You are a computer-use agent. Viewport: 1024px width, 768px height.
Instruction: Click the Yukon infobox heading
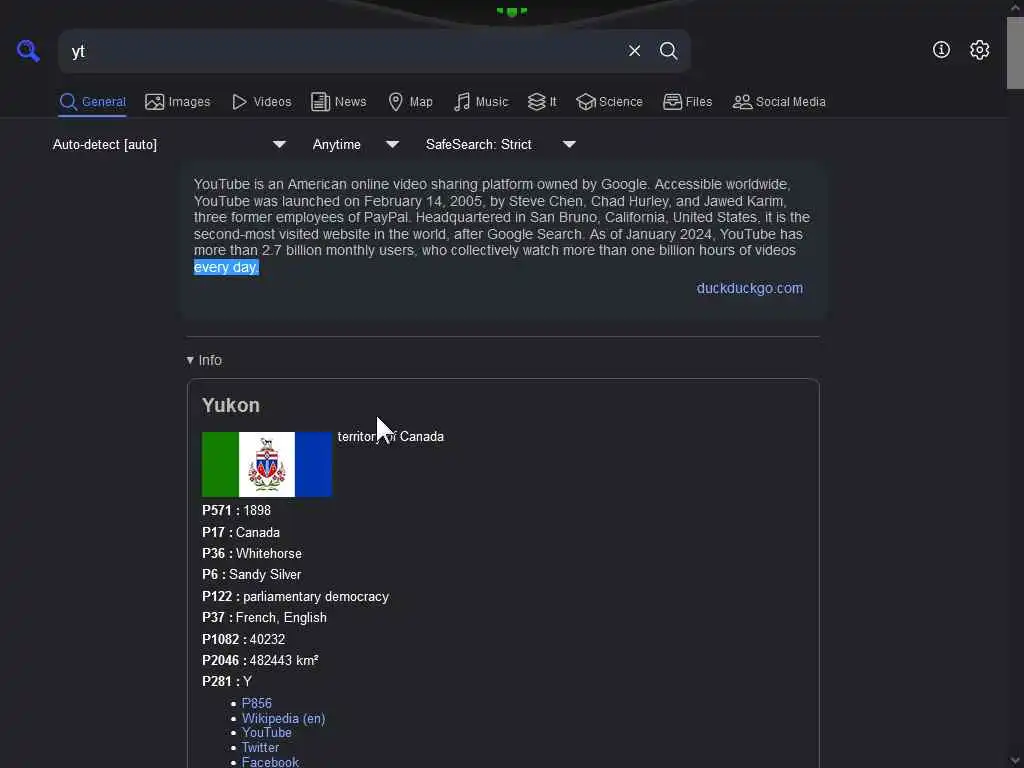231,406
